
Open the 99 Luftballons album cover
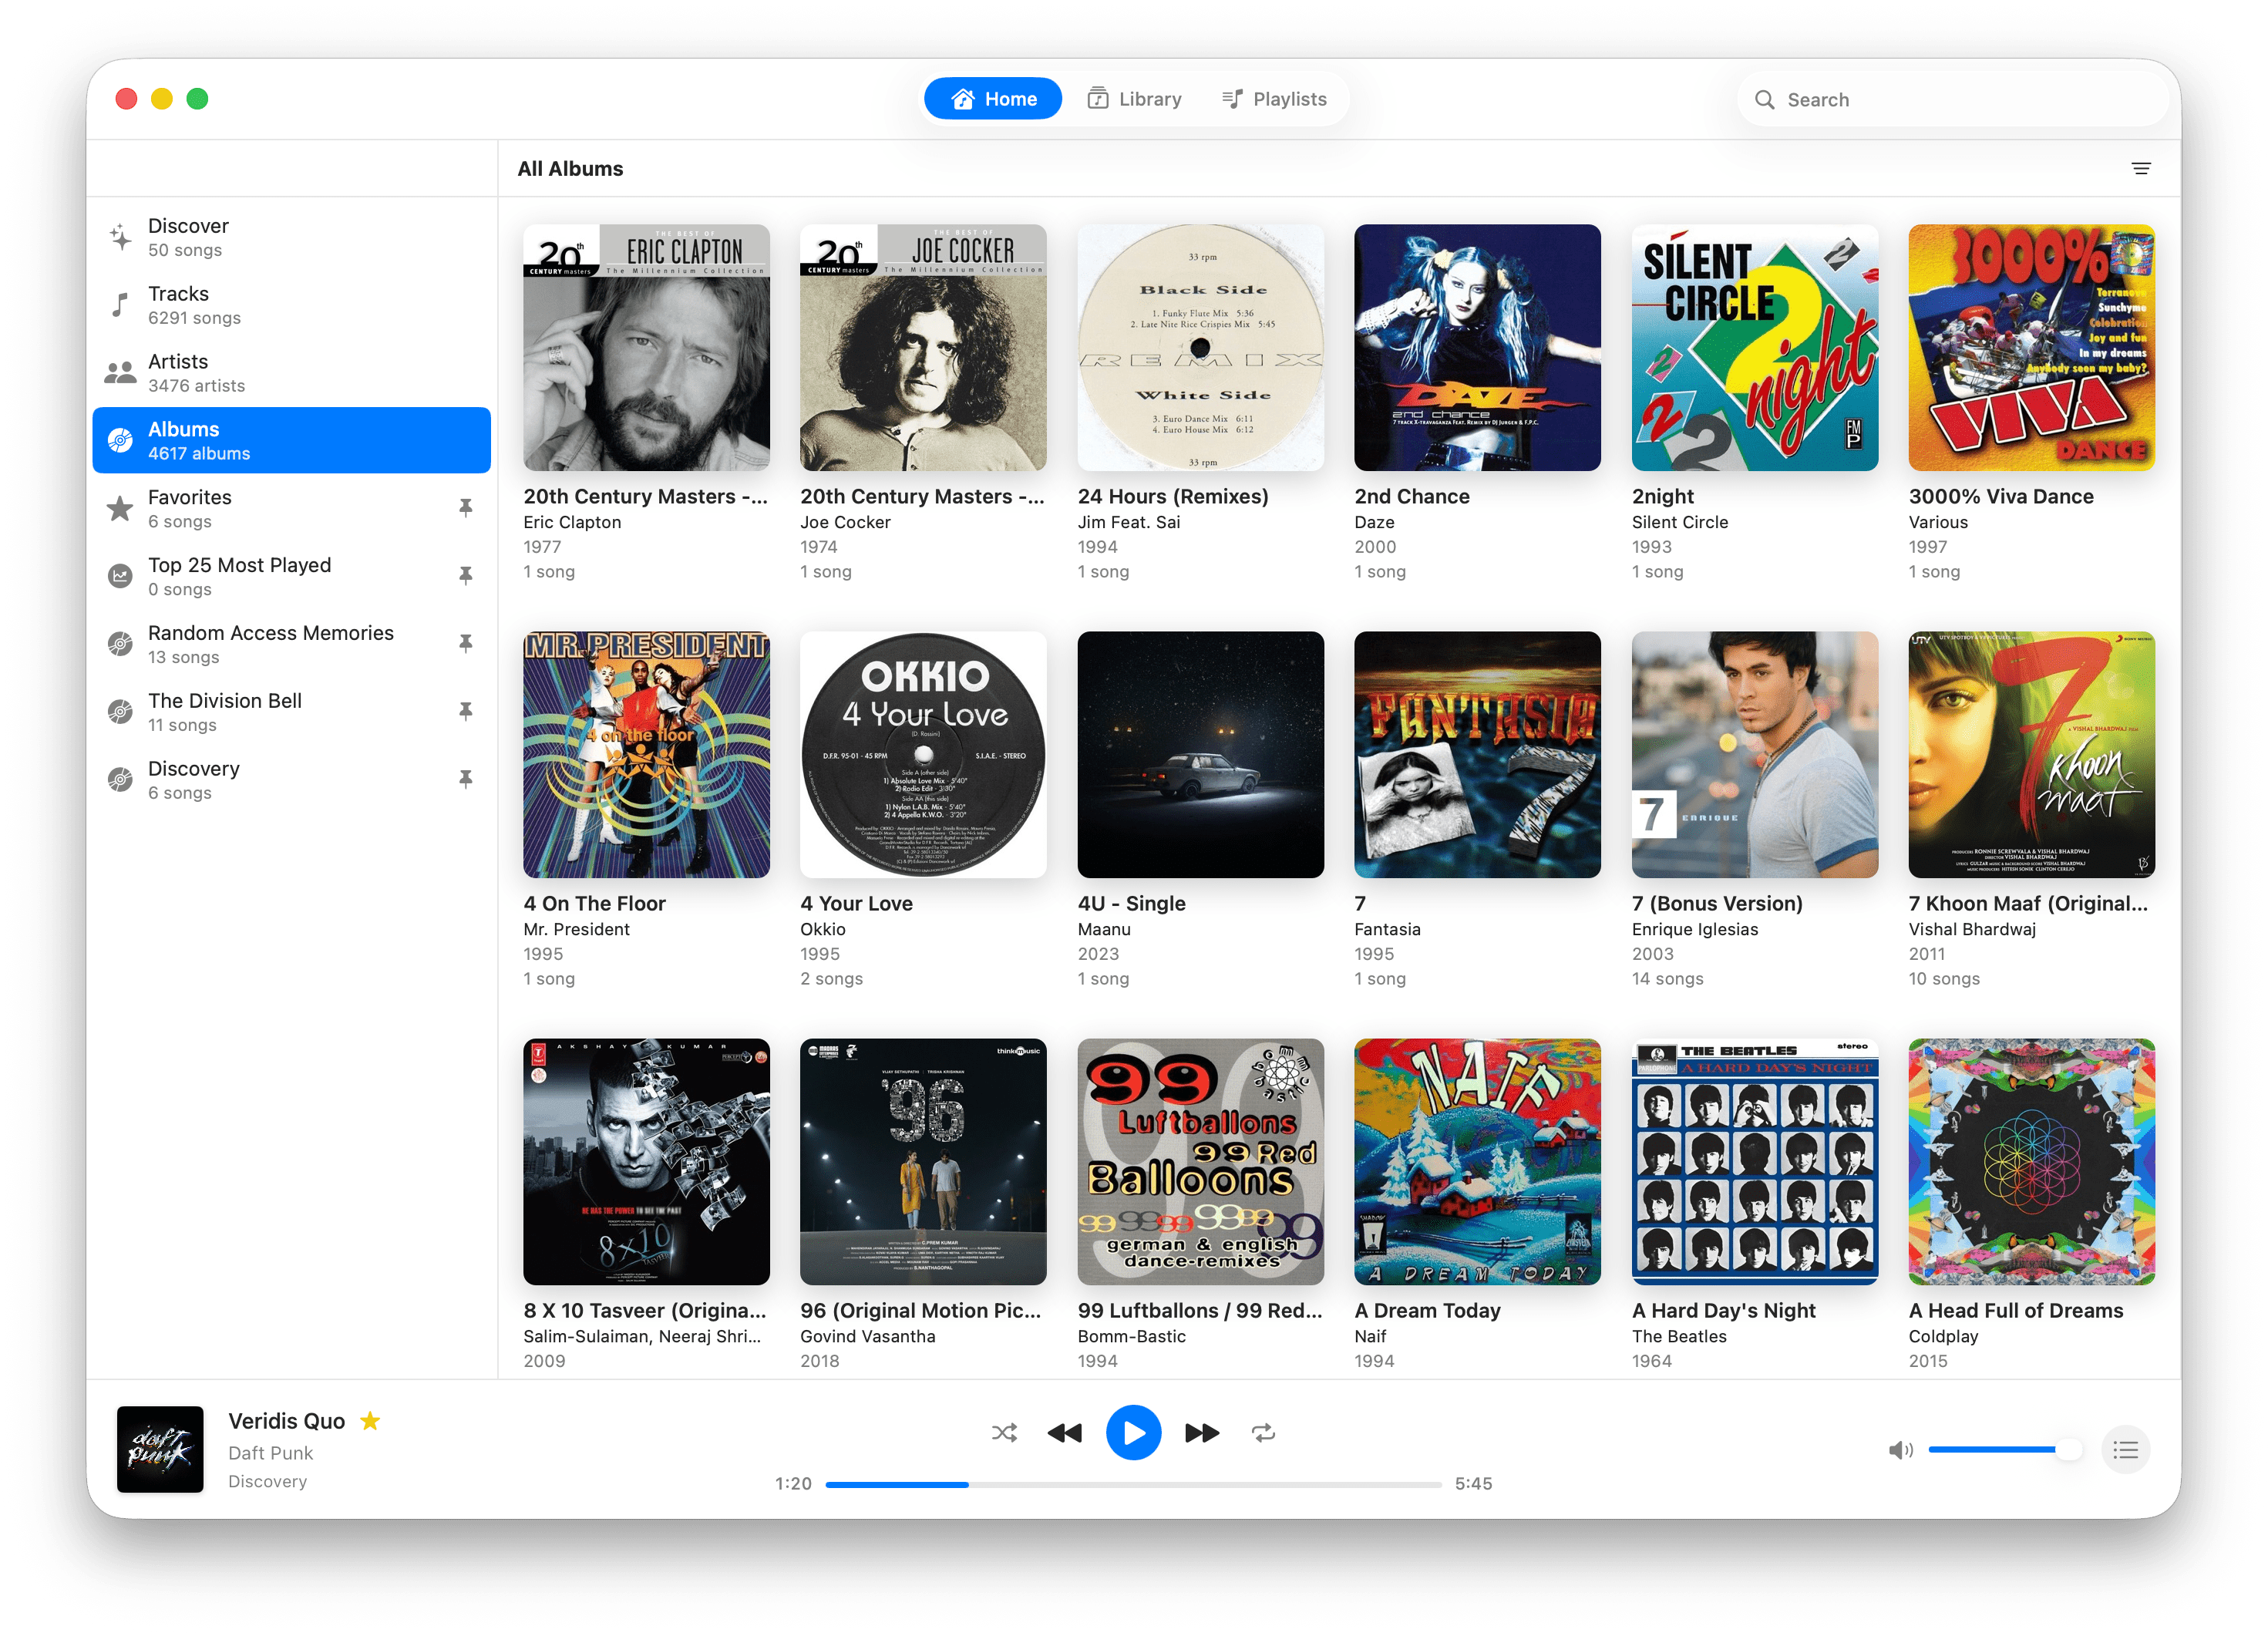tap(1200, 1162)
